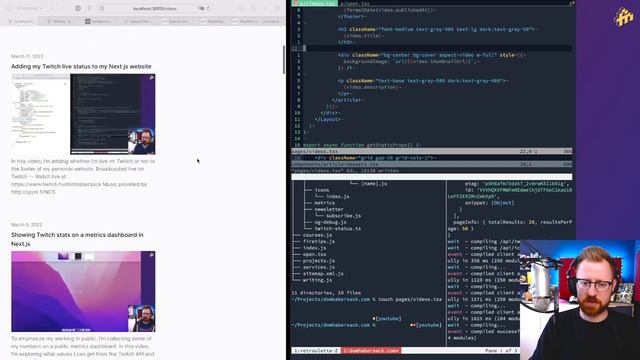
Task: Click the 'pageInfo: { totalResults' output line
Action: 513,222
